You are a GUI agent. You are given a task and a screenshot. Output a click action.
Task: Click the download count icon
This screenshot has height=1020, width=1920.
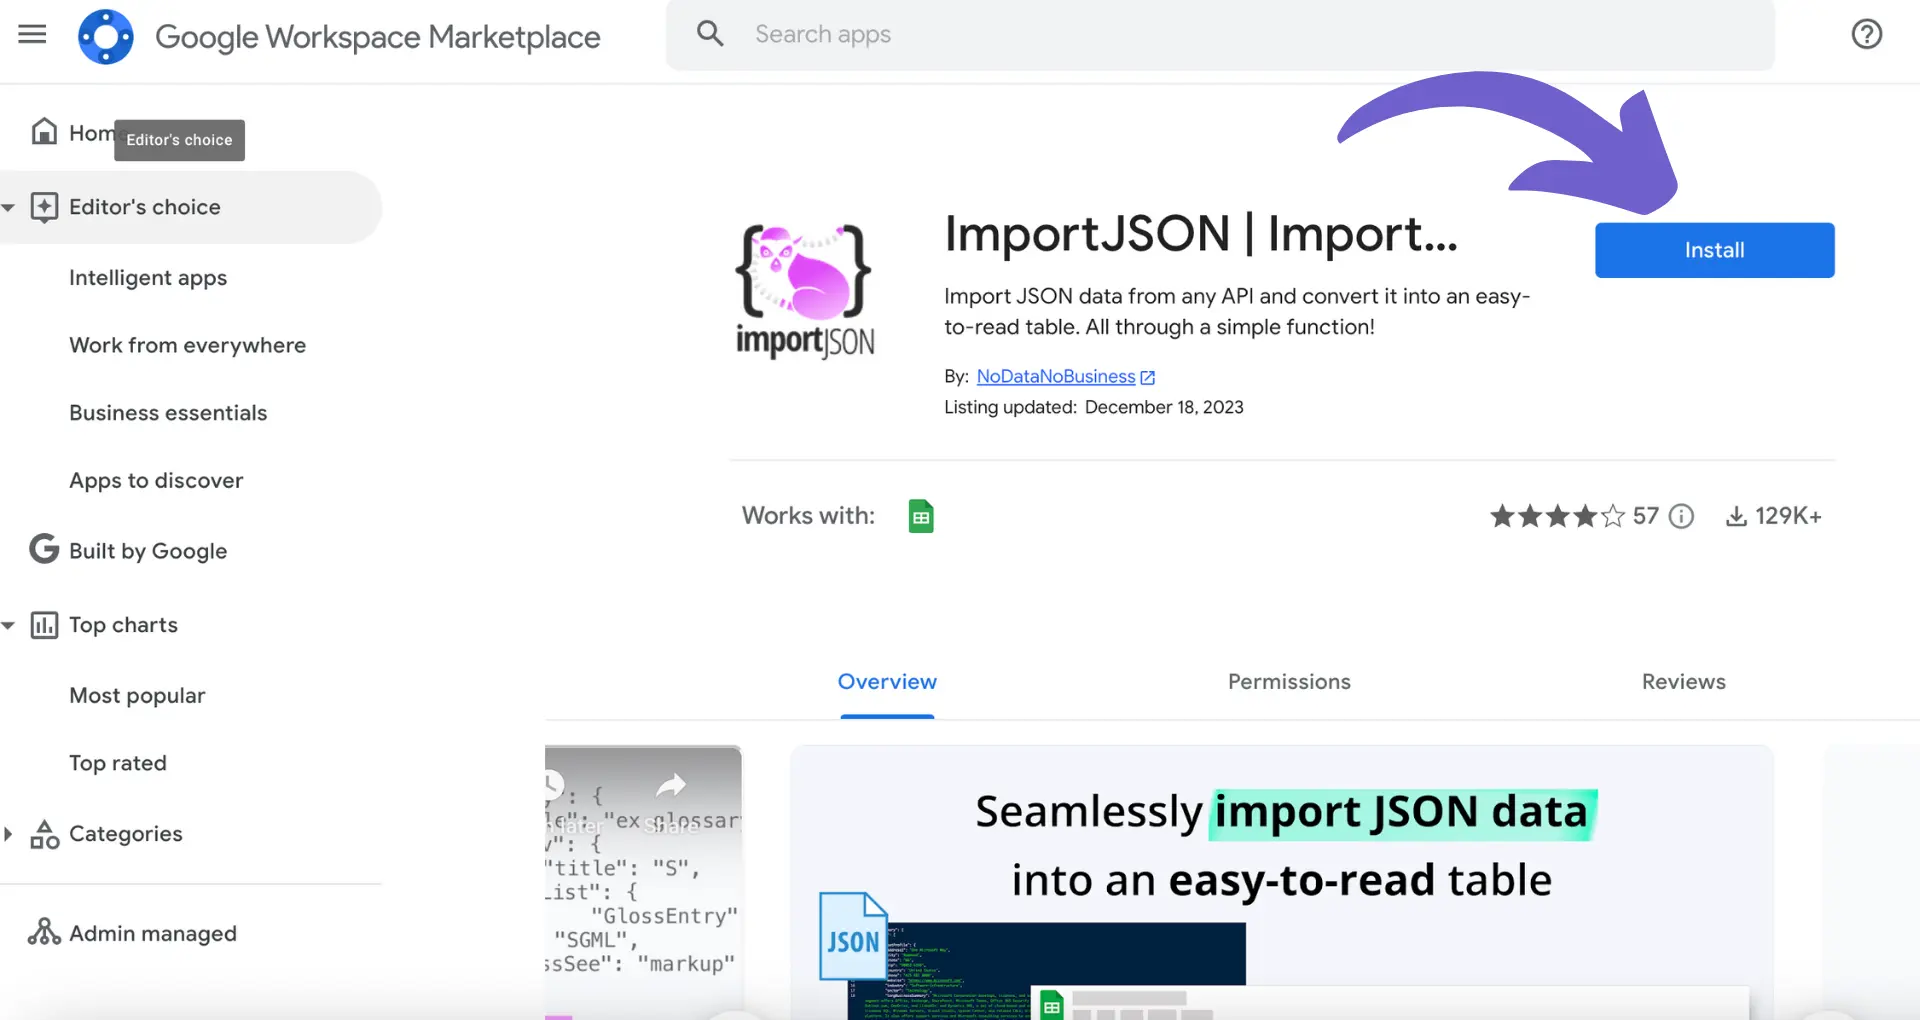(x=1737, y=516)
